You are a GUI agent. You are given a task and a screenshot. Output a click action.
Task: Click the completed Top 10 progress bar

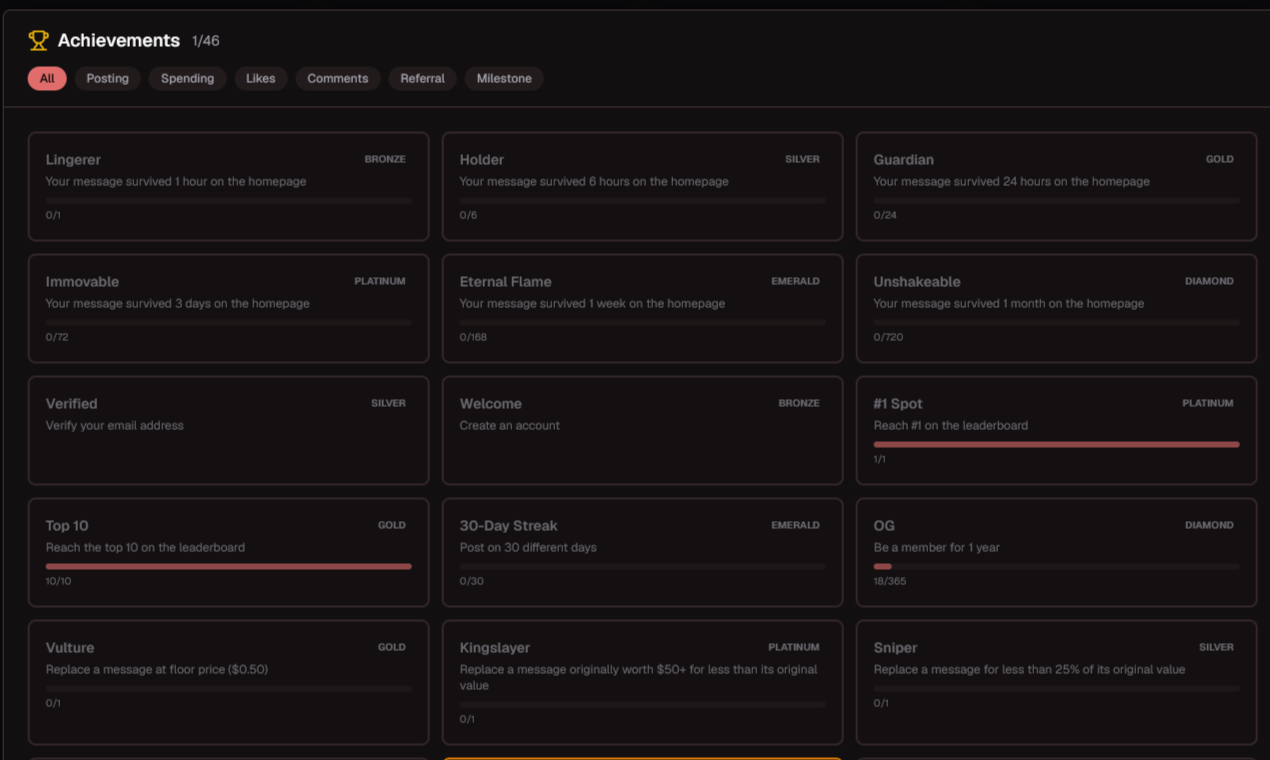228,565
